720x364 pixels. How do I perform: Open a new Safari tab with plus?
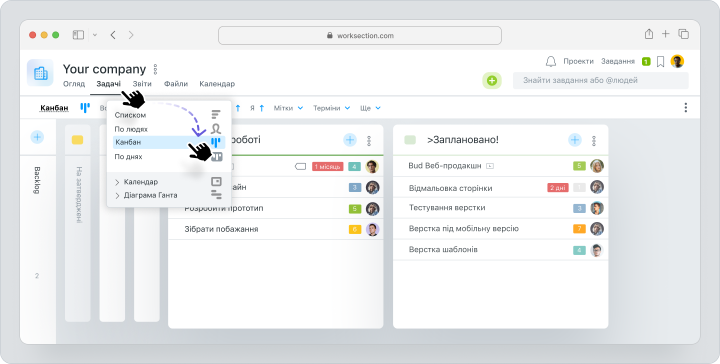tap(665, 34)
